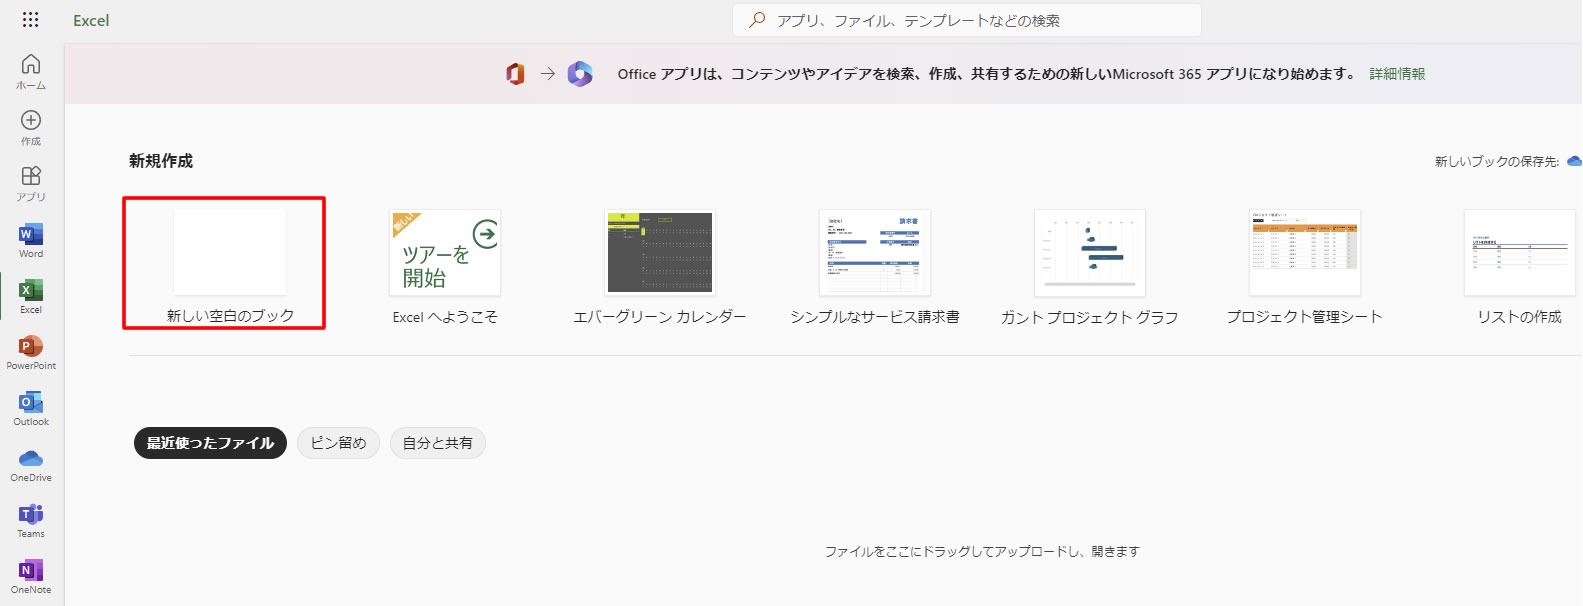Viewport: 1583px width, 606px height.
Task: Select the 最近使ったファイル tab
Action: (x=210, y=443)
